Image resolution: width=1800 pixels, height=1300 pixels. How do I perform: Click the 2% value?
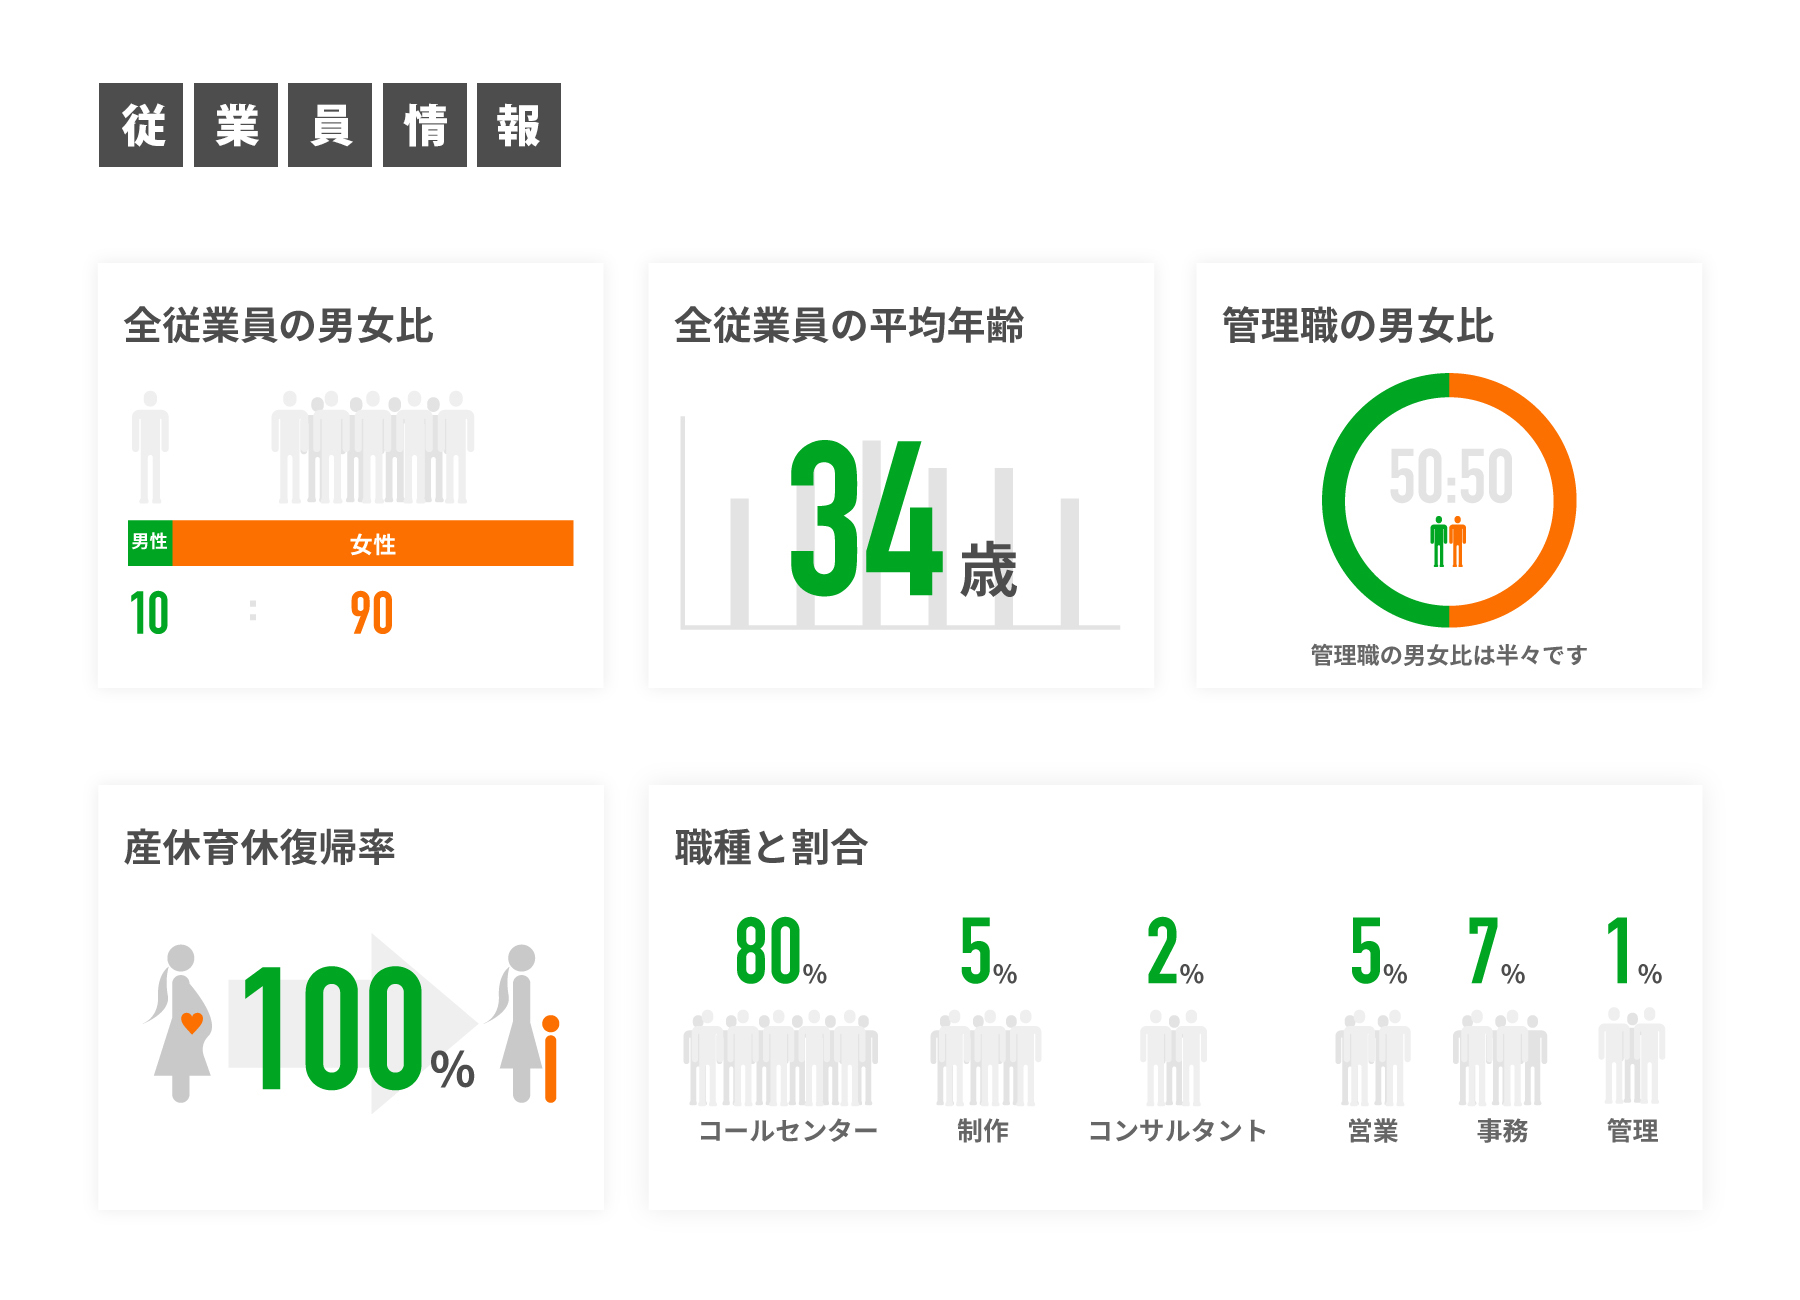1175,951
